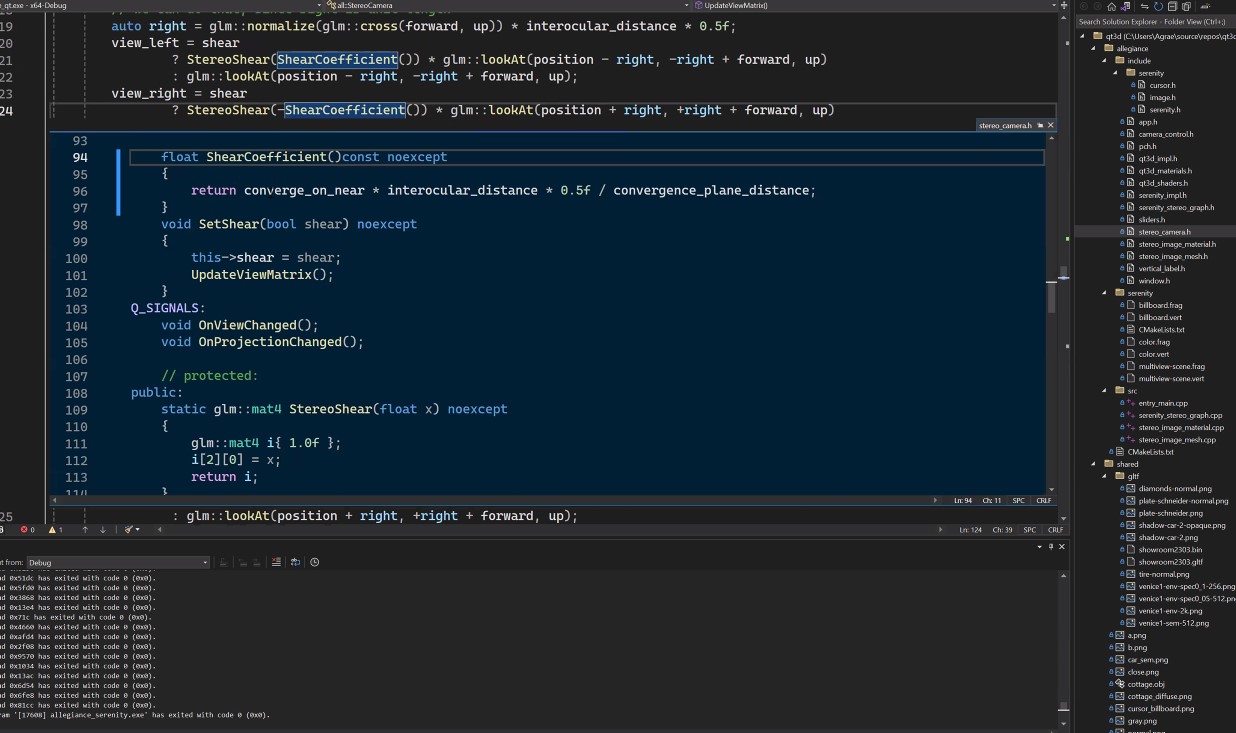Click the peek window vertical scrollbar thumb
Viewport: 1236px width, 733px height.
pos(1051,297)
